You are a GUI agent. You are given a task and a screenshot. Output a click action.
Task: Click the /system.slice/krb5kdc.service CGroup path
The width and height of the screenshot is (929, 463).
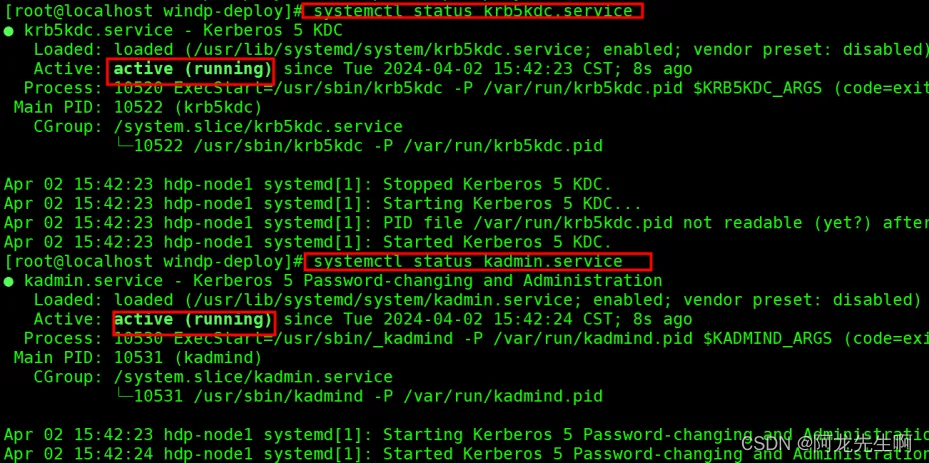258,127
